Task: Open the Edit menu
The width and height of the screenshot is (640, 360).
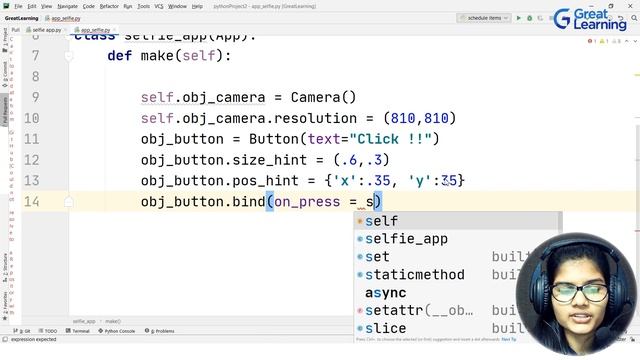Action: click(32, 6)
